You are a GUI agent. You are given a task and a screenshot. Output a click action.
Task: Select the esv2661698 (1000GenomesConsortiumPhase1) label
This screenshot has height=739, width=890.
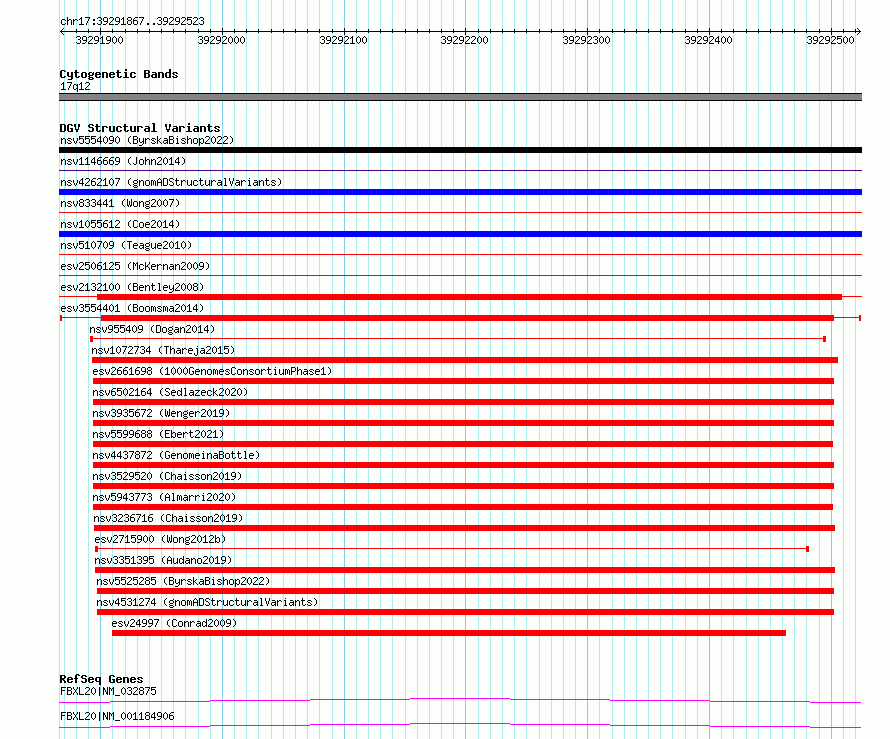[212, 371]
